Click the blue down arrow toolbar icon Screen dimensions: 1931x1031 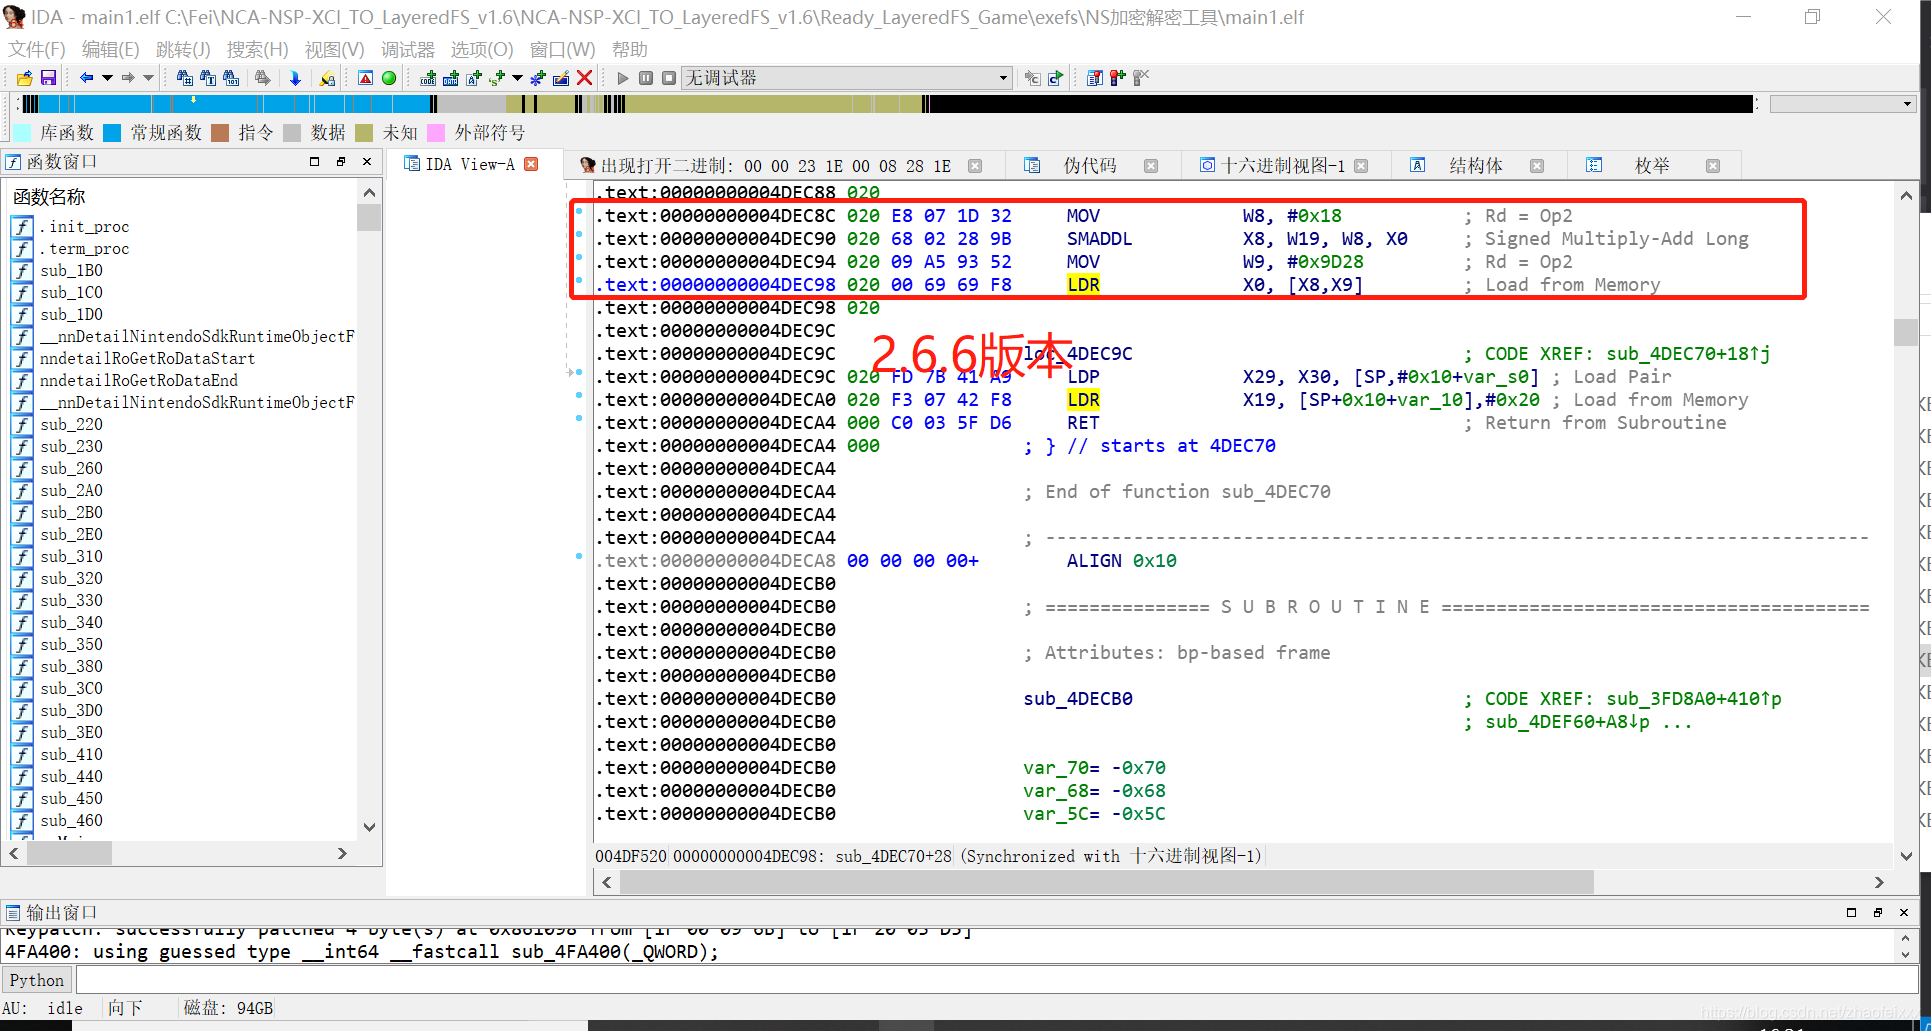(295, 78)
